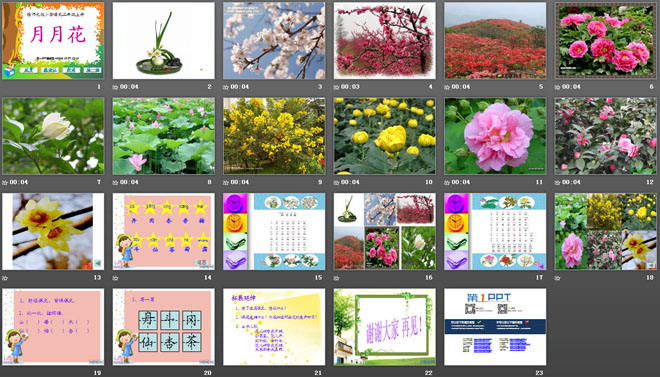
Task: Click the slide number 15 label
Action: pos(318,278)
